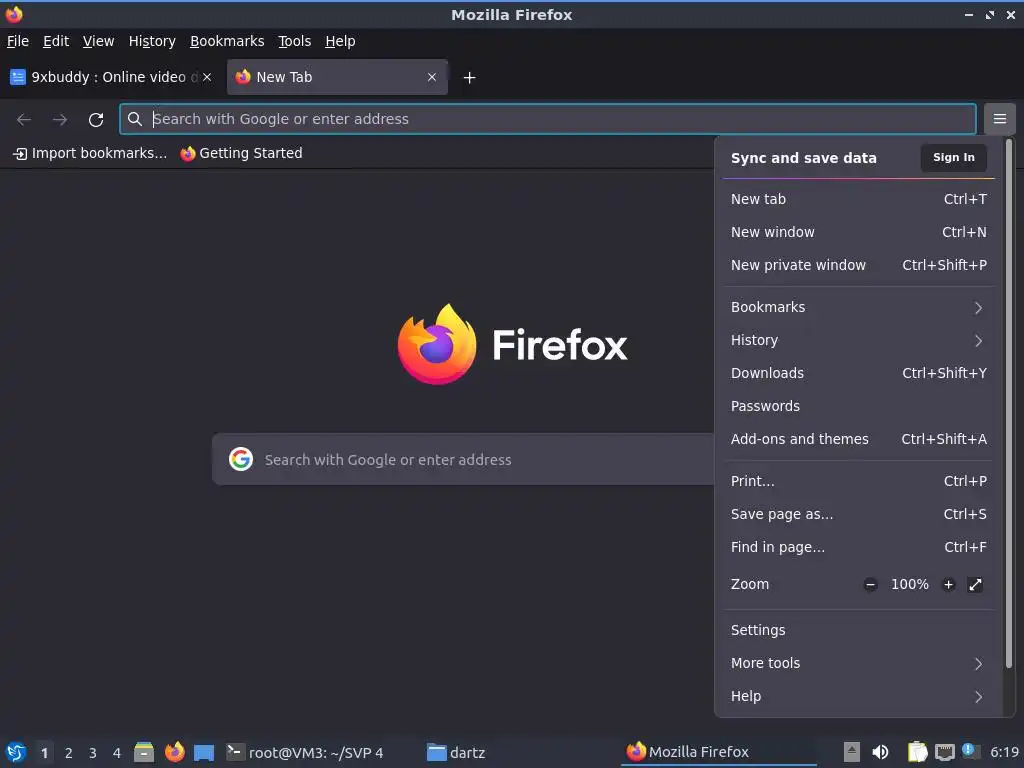Image resolution: width=1024 pixels, height=768 pixels.
Task: Expand the Help submenu in panel
Action: [858, 696]
